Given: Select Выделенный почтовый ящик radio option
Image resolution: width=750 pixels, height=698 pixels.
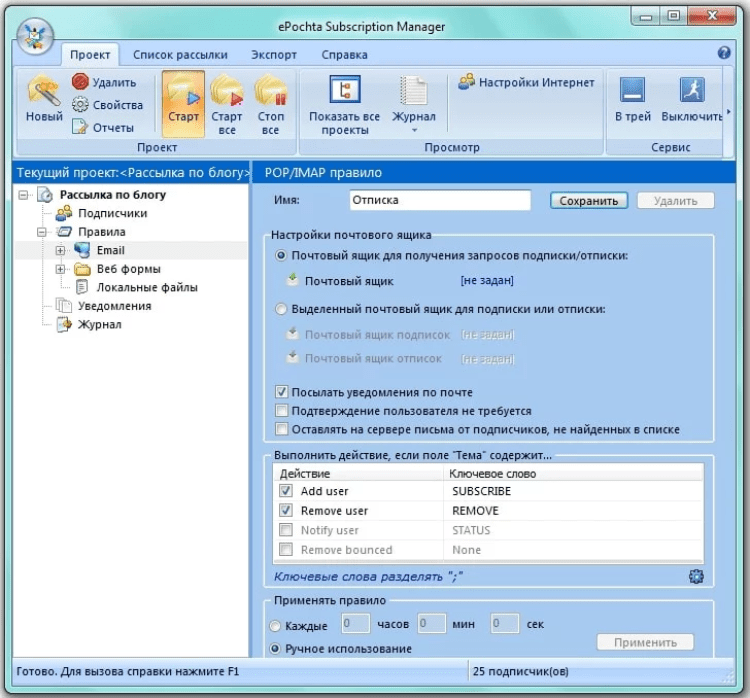Looking at the screenshot, I should pos(281,309).
